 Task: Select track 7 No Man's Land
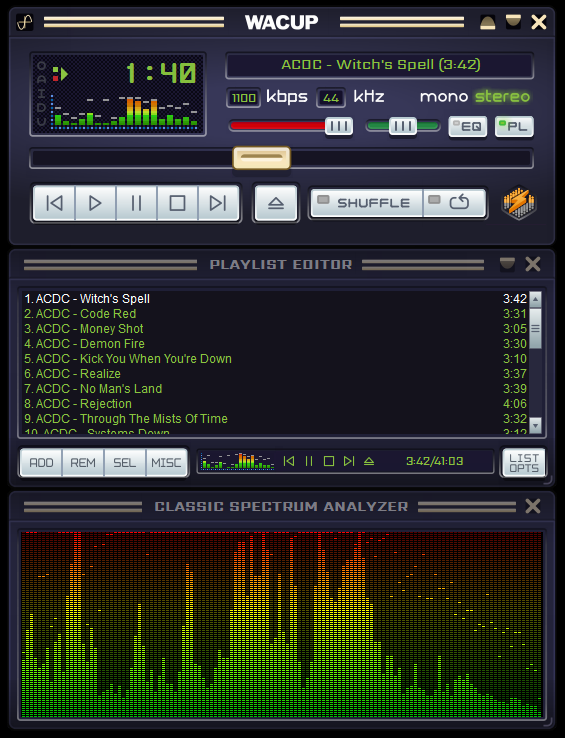(275, 389)
